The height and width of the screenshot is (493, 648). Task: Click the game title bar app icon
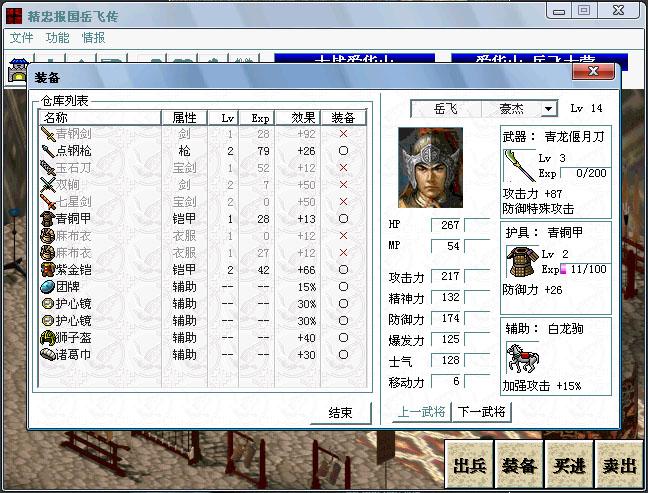[x=14, y=16]
